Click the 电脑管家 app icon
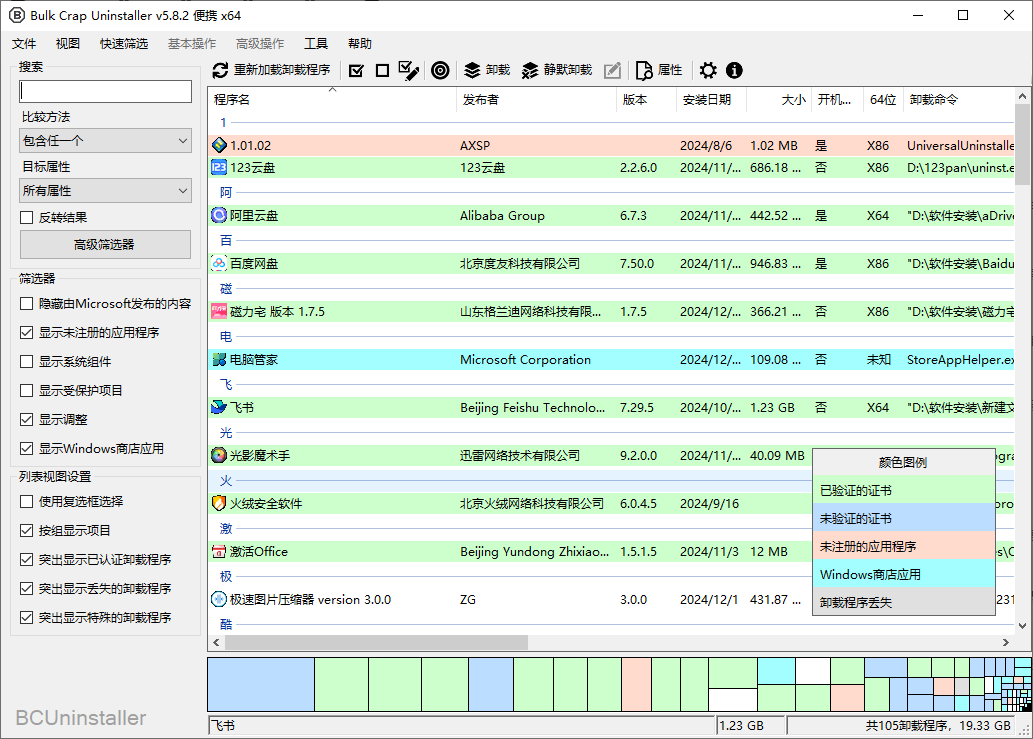Image resolution: width=1033 pixels, height=739 pixels. pyautogui.click(x=219, y=360)
